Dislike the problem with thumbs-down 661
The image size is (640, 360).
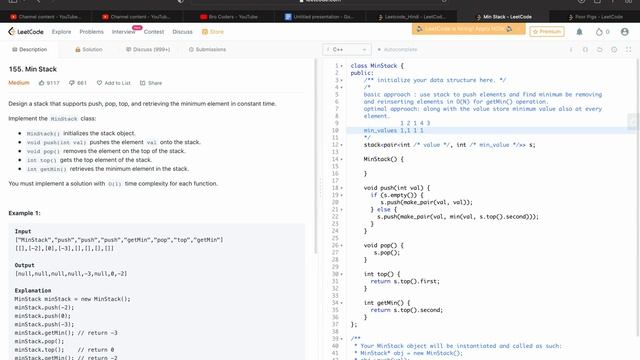78,83
